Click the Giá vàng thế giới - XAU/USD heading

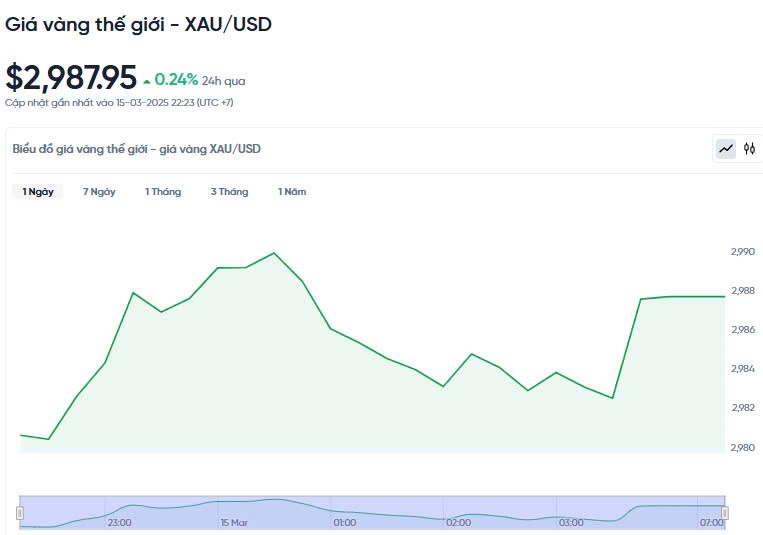pyautogui.click(x=138, y=23)
